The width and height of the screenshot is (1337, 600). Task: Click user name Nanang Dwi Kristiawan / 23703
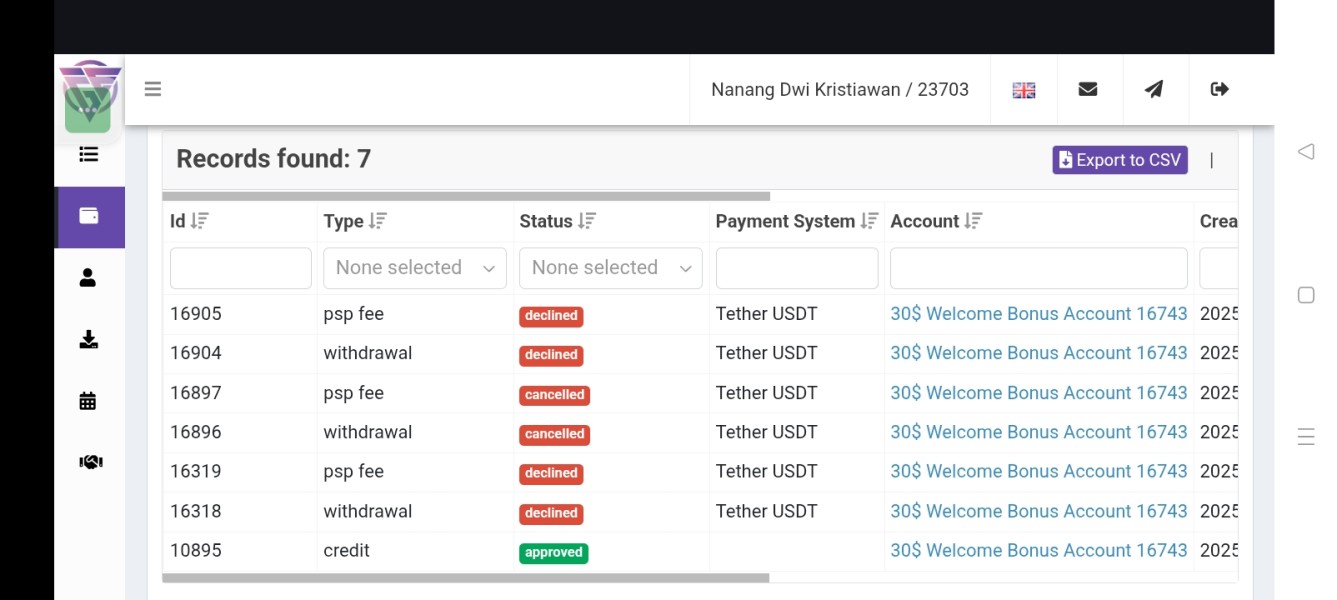pyautogui.click(x=840, y=90)
